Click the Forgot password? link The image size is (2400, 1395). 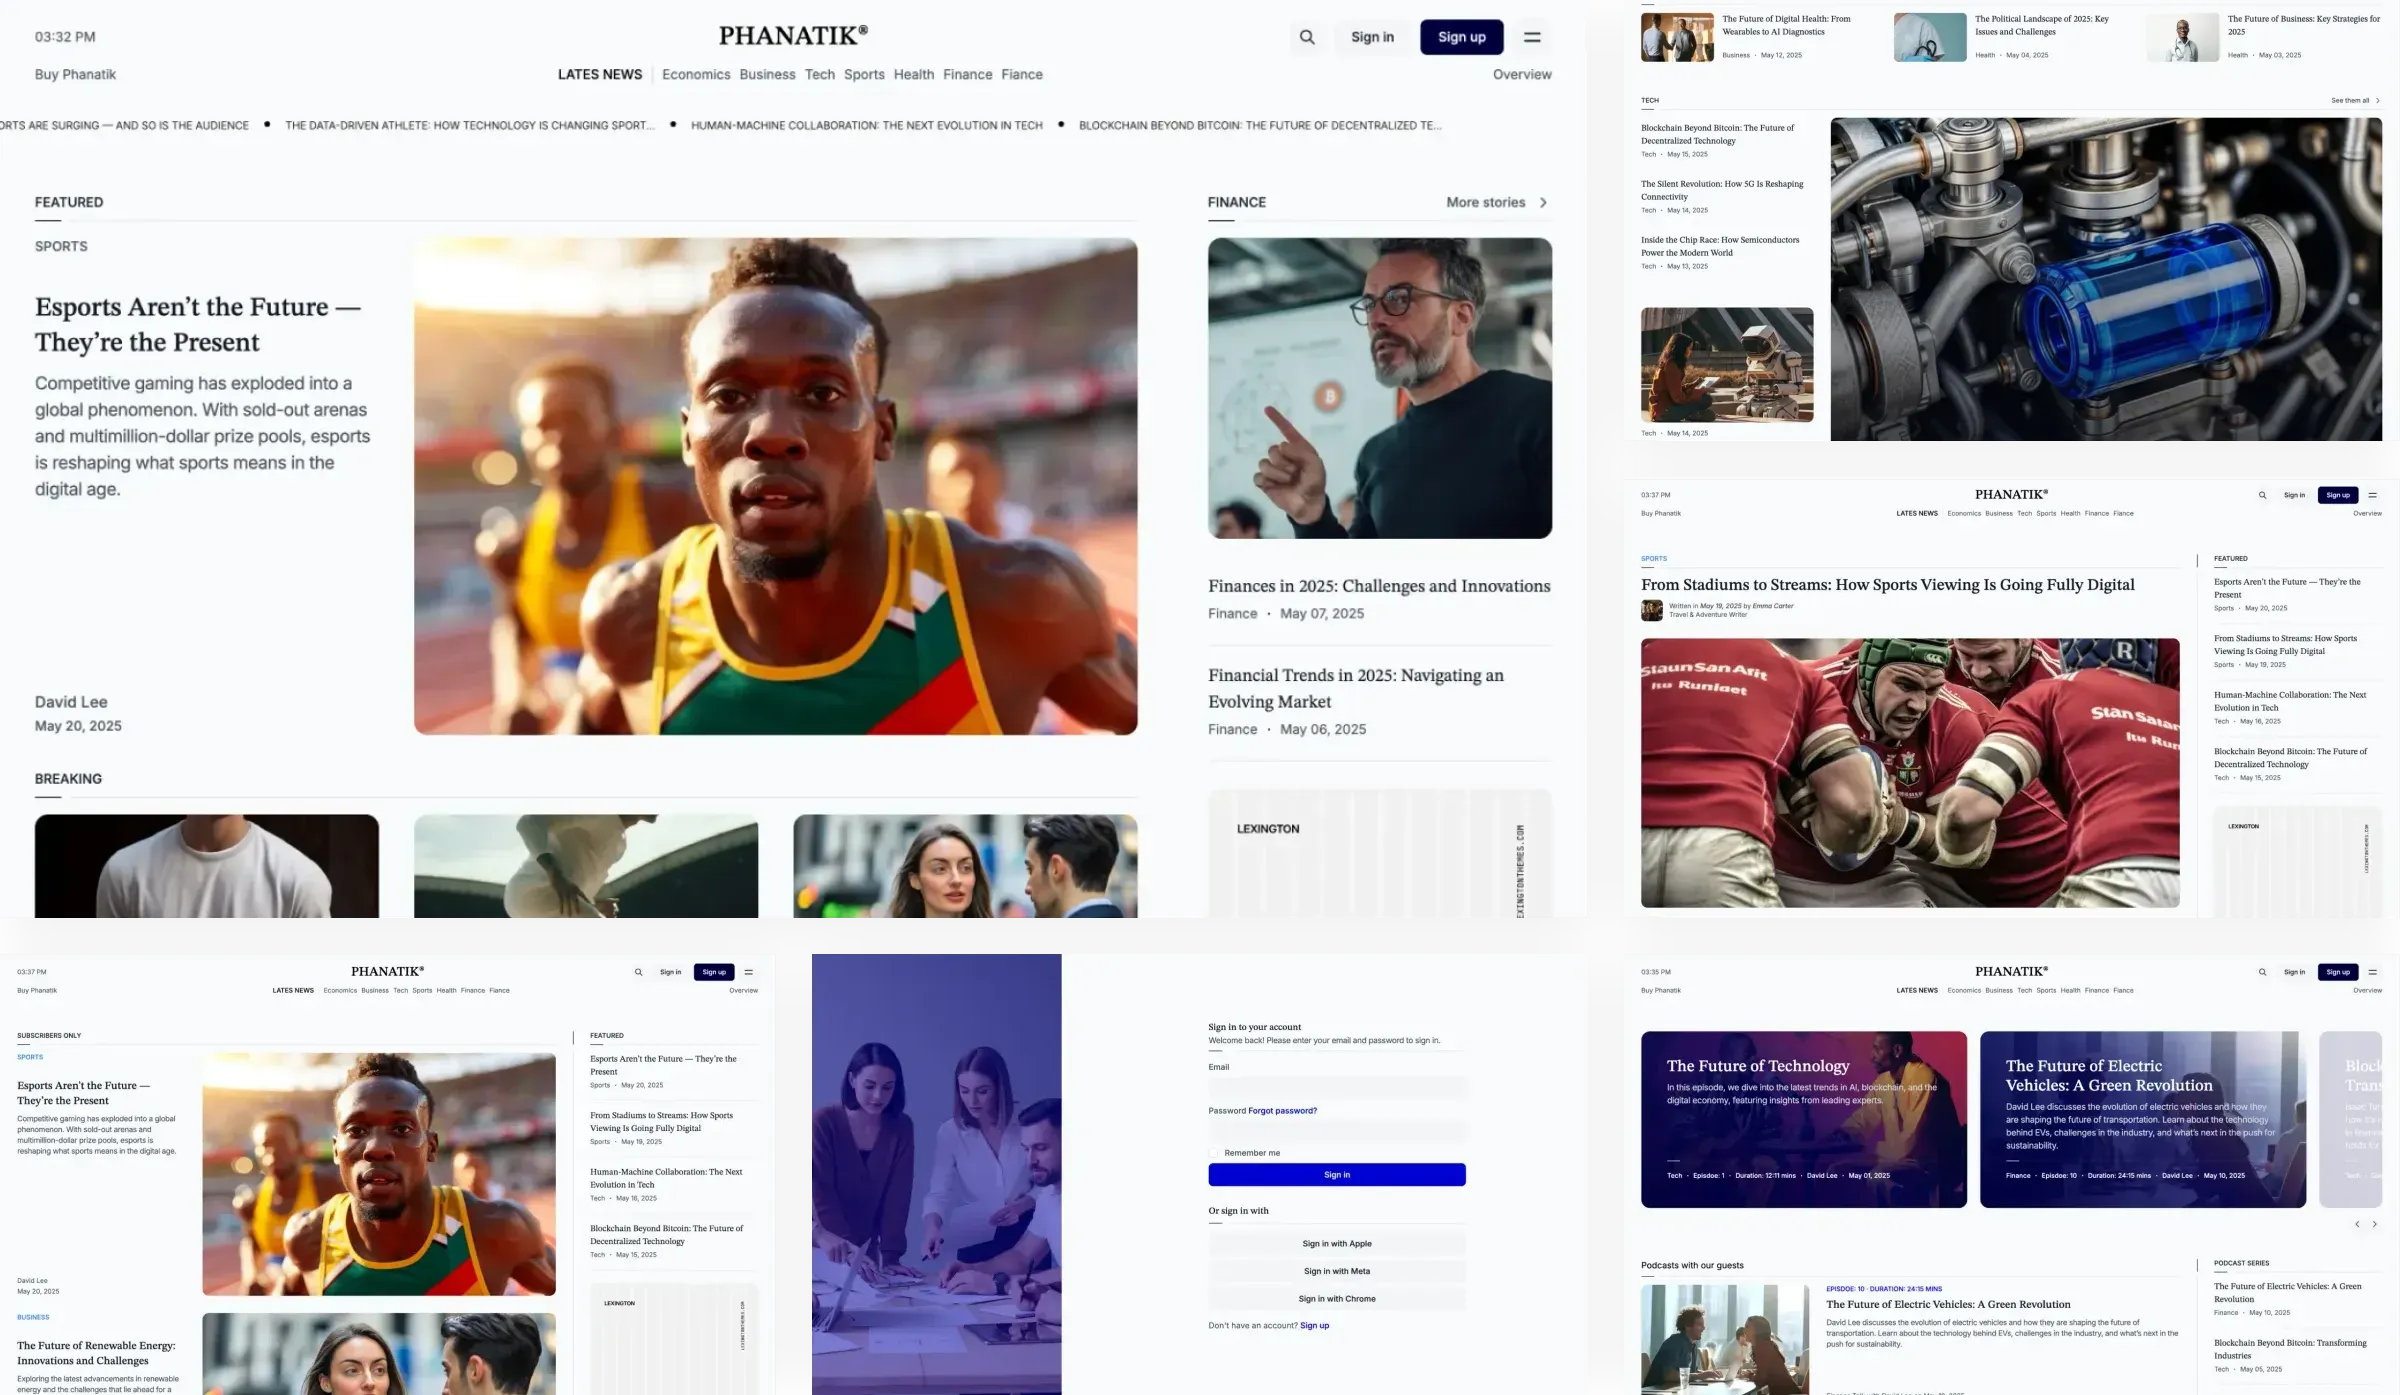point(1283,1111)
